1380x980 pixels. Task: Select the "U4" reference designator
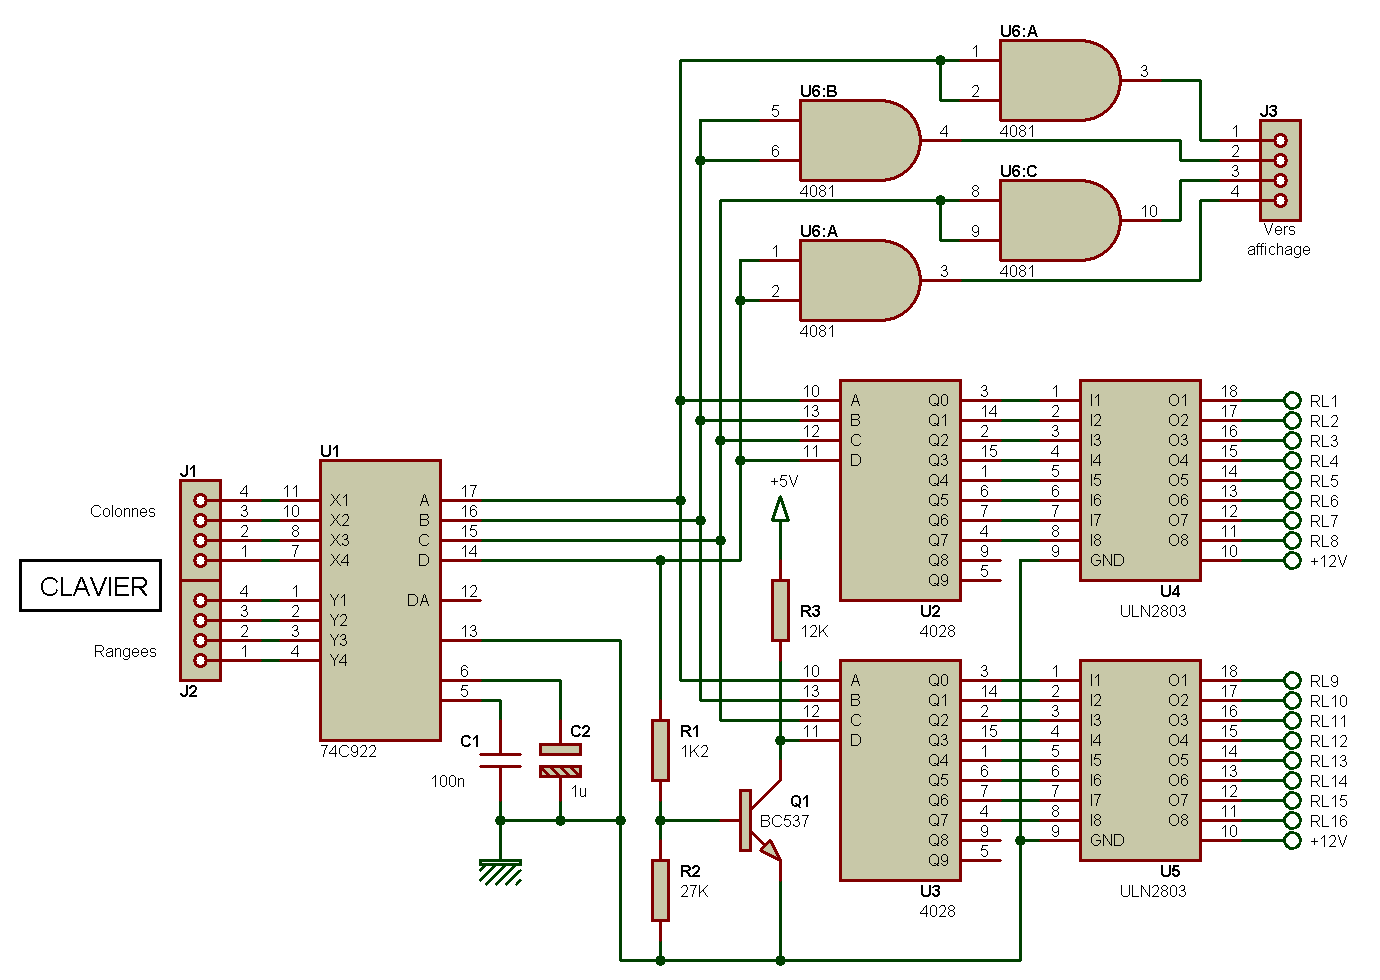1170,591
